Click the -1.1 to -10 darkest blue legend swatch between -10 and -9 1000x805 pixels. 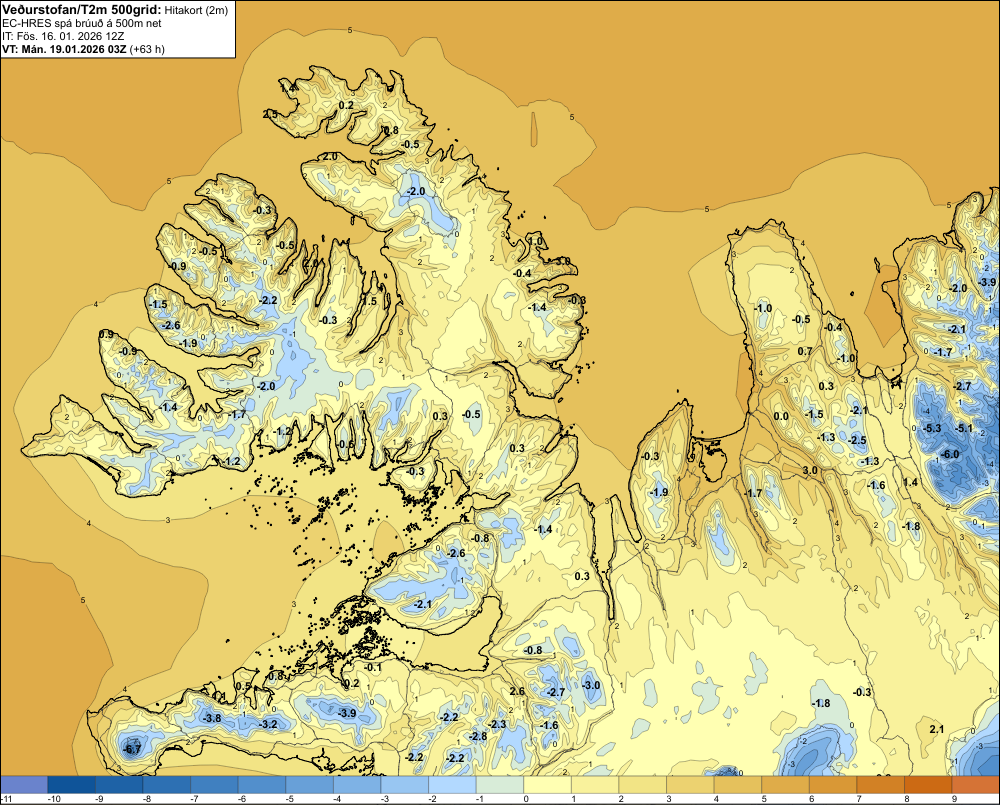pos(71,785)
